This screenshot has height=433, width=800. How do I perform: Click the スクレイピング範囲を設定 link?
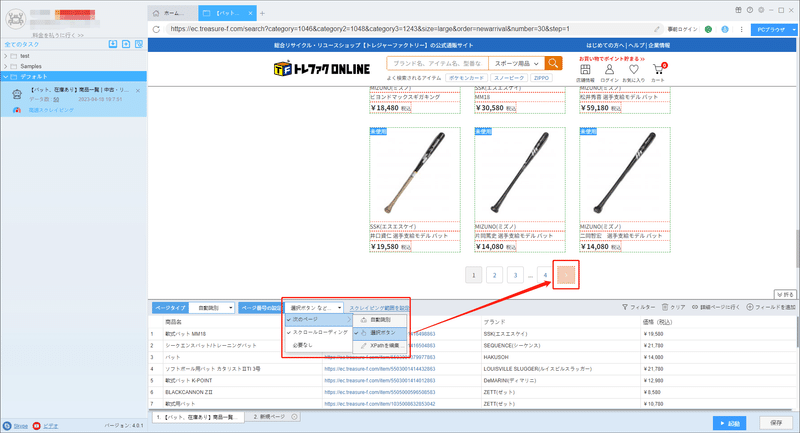(x=379, y=308)
